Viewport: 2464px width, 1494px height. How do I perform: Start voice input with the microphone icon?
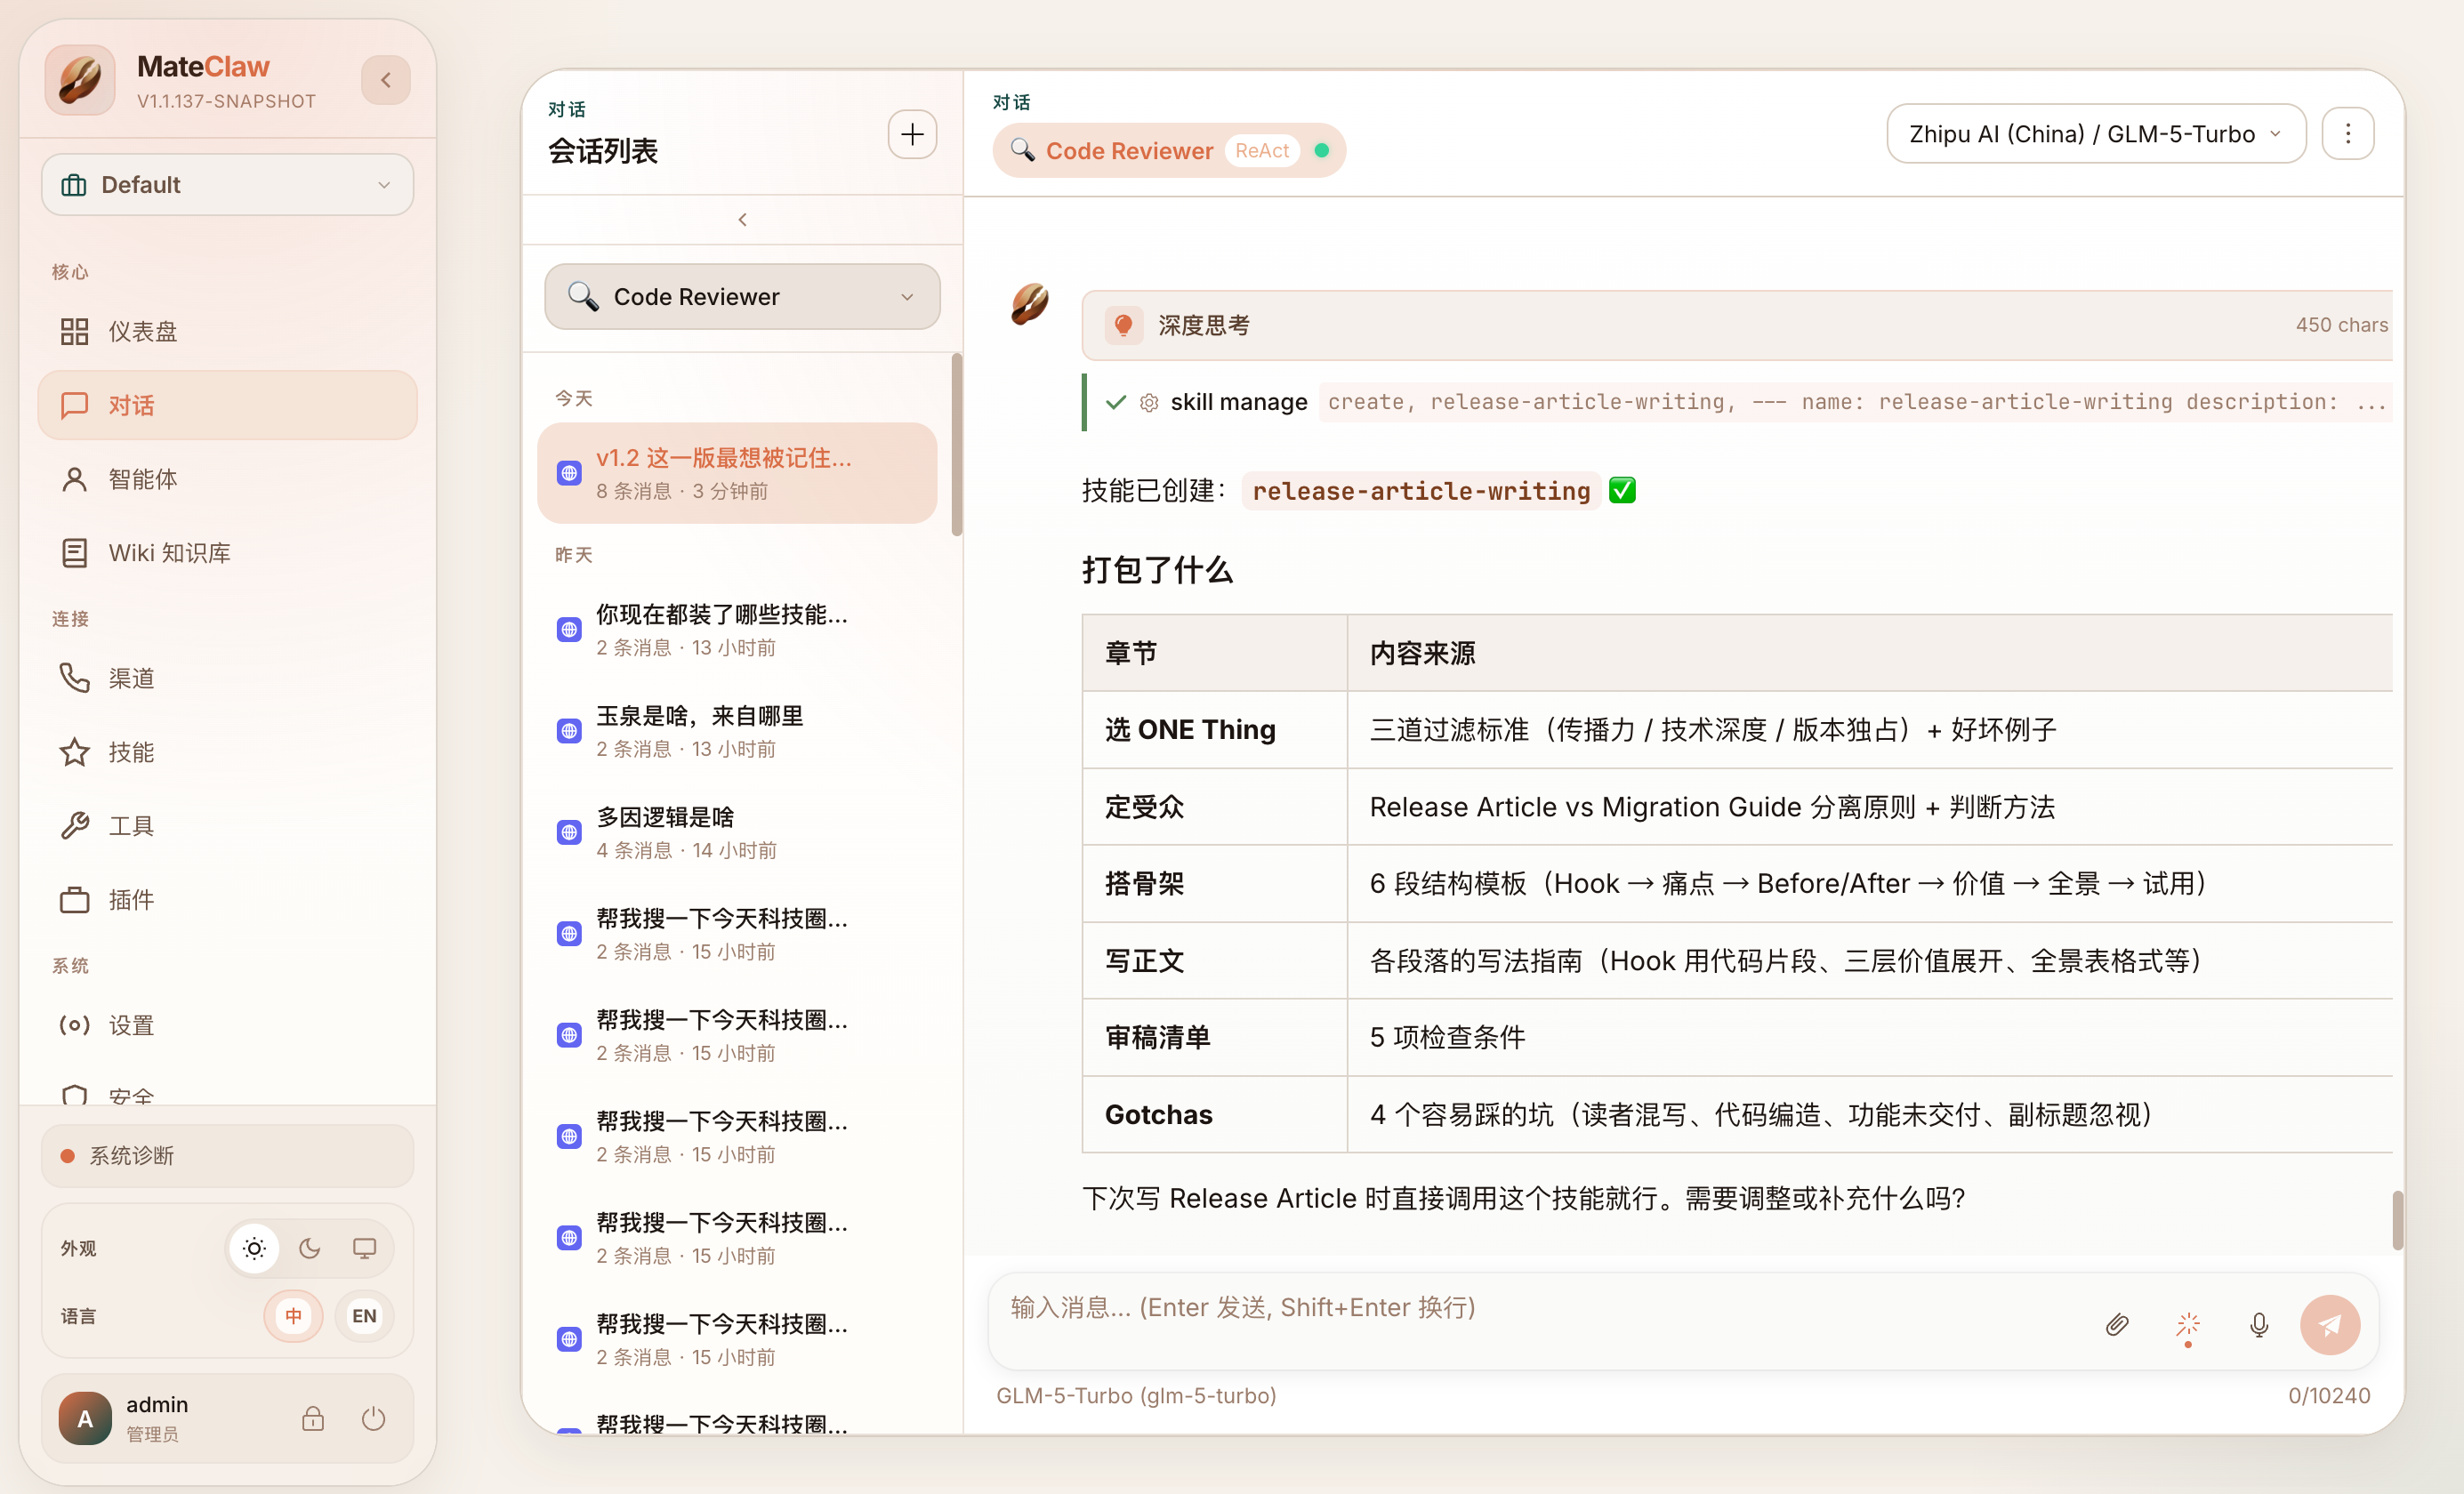coord(2259,1325)
